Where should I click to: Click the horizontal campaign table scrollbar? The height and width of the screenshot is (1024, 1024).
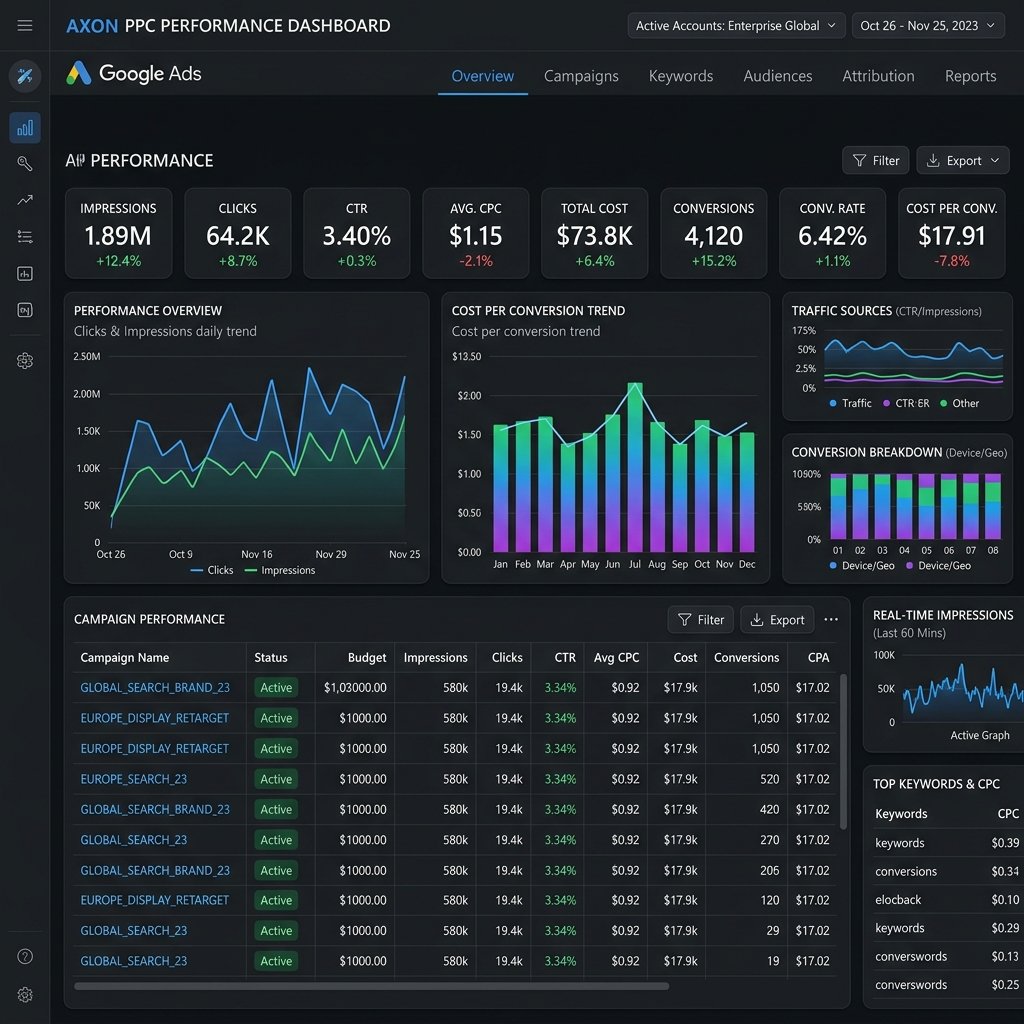(x=372, y=986)
